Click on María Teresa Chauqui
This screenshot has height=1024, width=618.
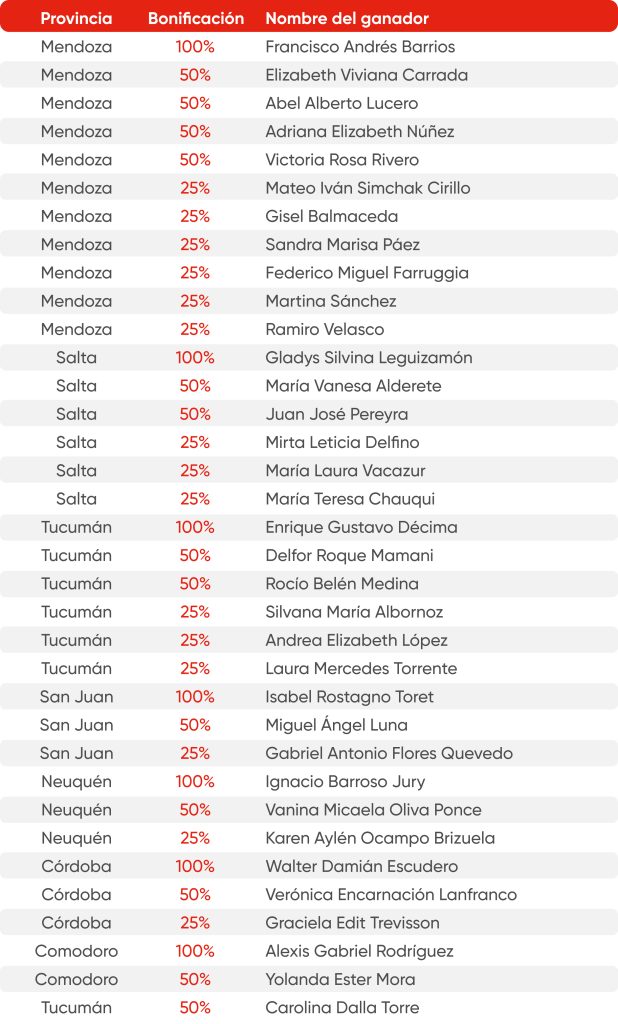(349, 499)
